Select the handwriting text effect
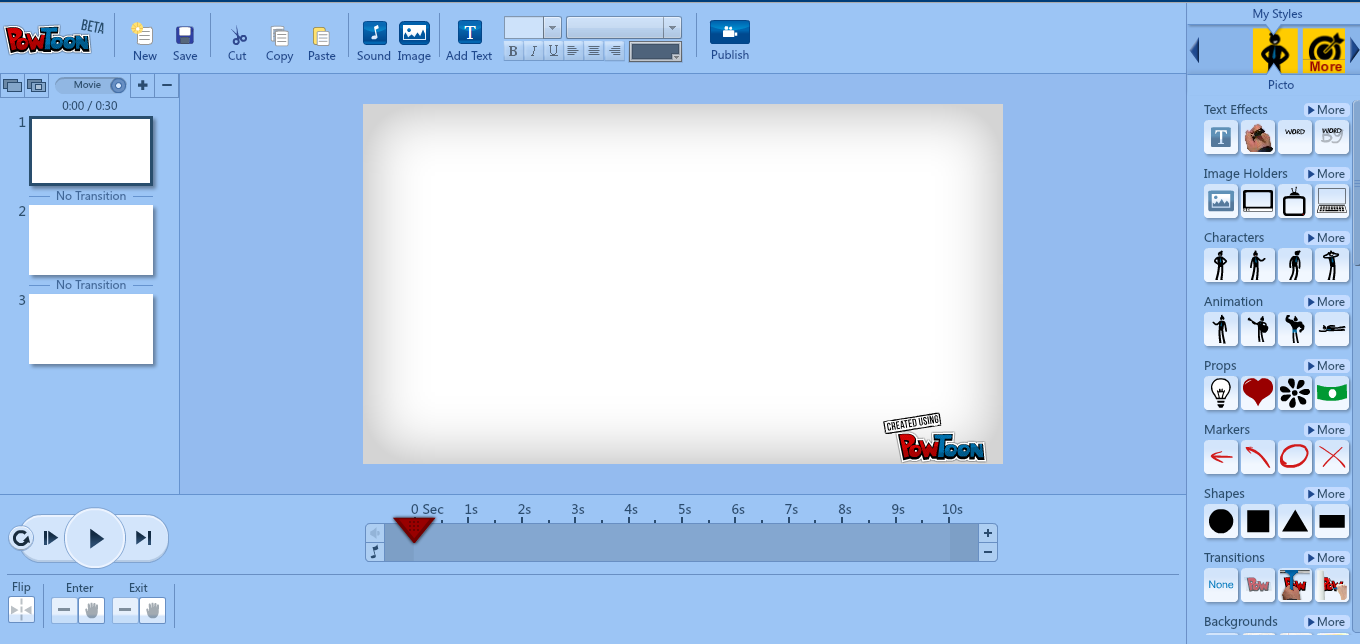The width and height of the screenshot is (1360, 644). (x=1258, y=138)
